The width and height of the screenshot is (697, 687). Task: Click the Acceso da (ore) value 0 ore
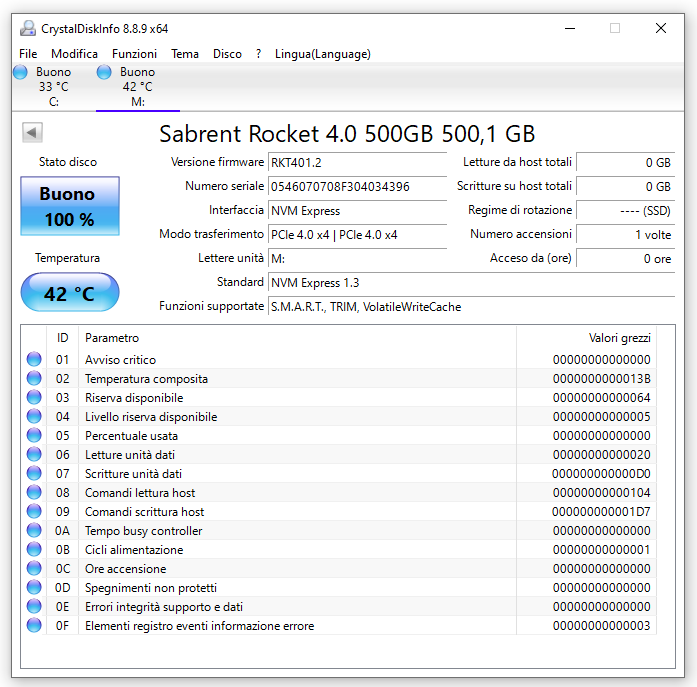[625, 258]
